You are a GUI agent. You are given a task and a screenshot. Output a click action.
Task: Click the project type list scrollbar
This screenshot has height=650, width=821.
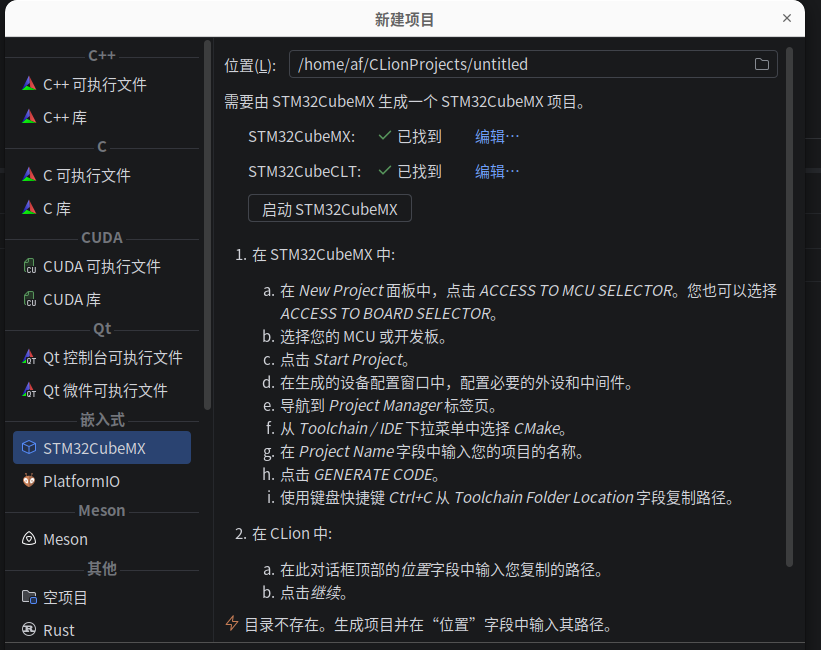tap(207, 225)
